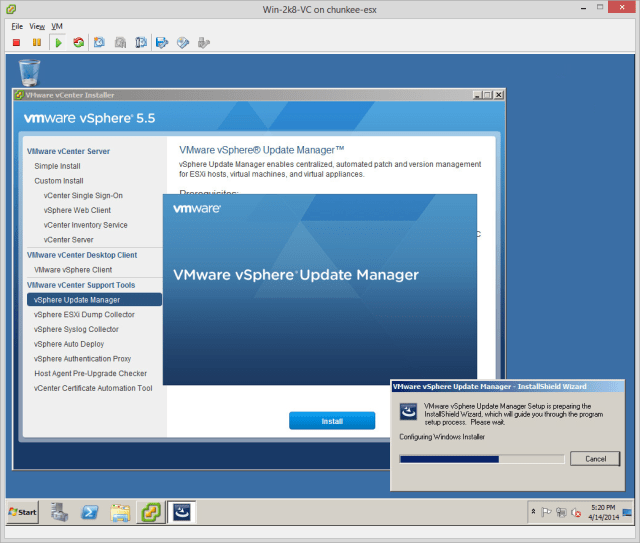
Task: Click the USB device connection toolbar icon
Action: pyautogui.click(x=203, y=42)
